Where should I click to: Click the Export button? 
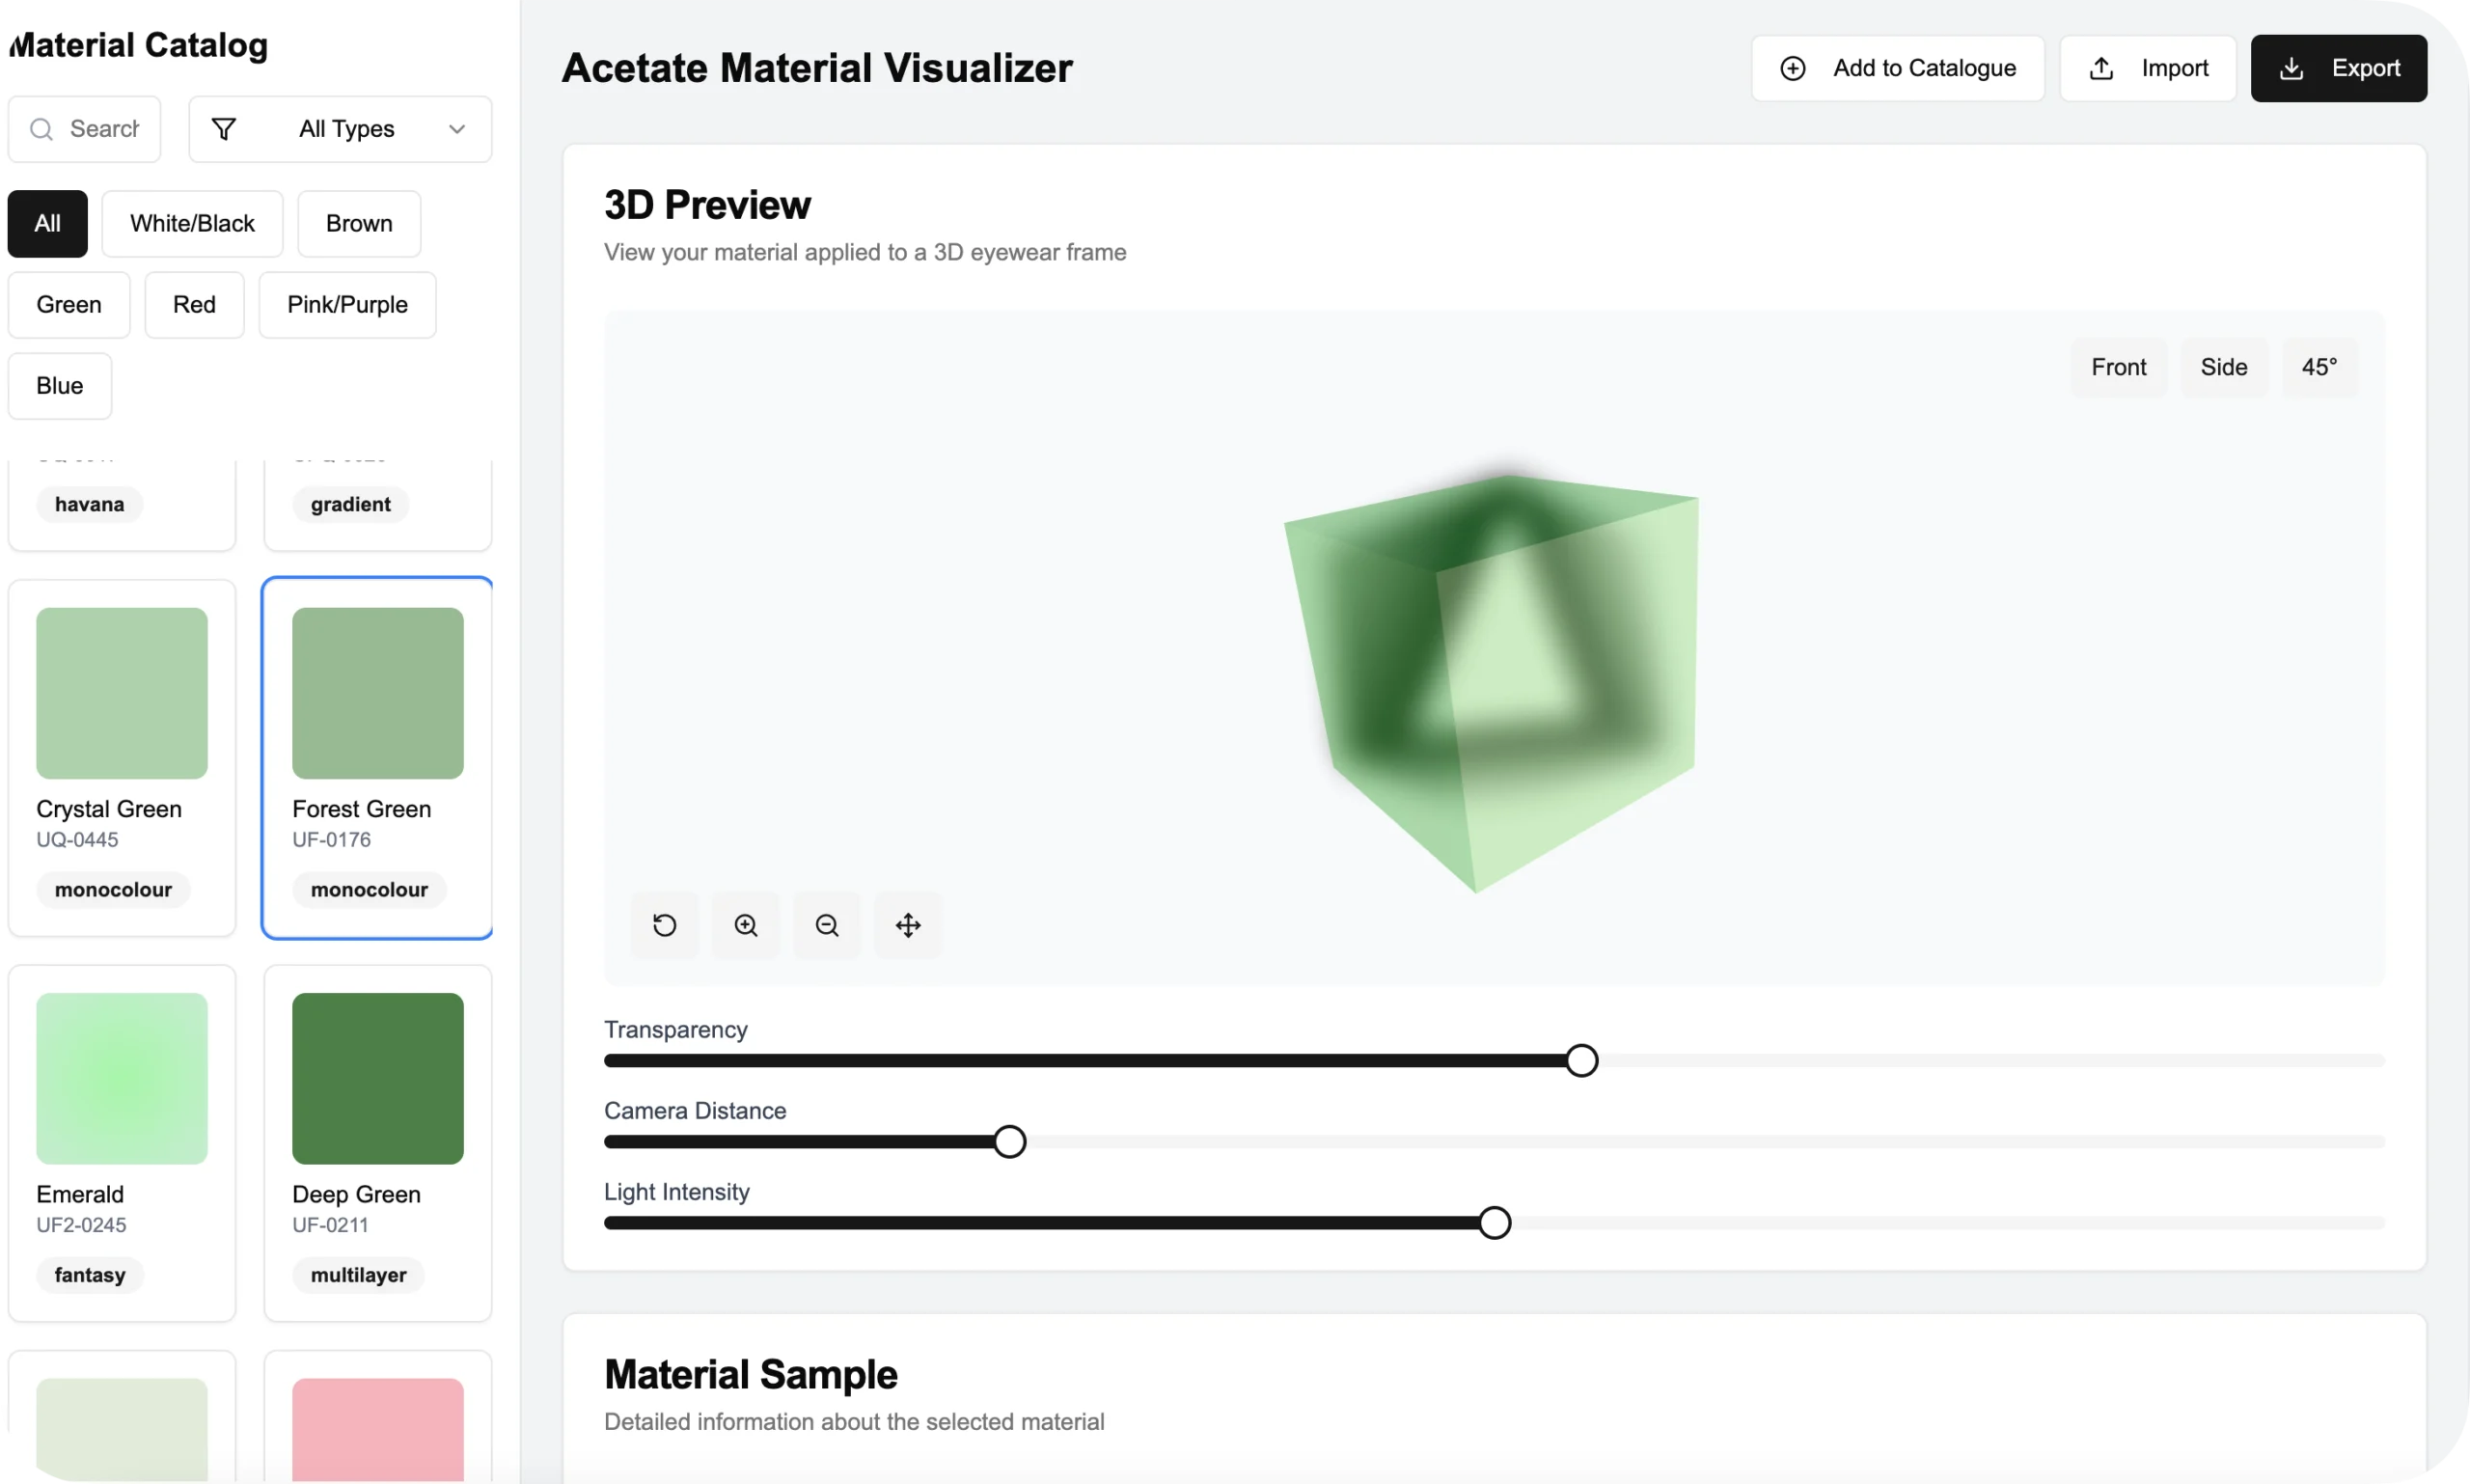pyautogui.click(x=2339, y=67)
